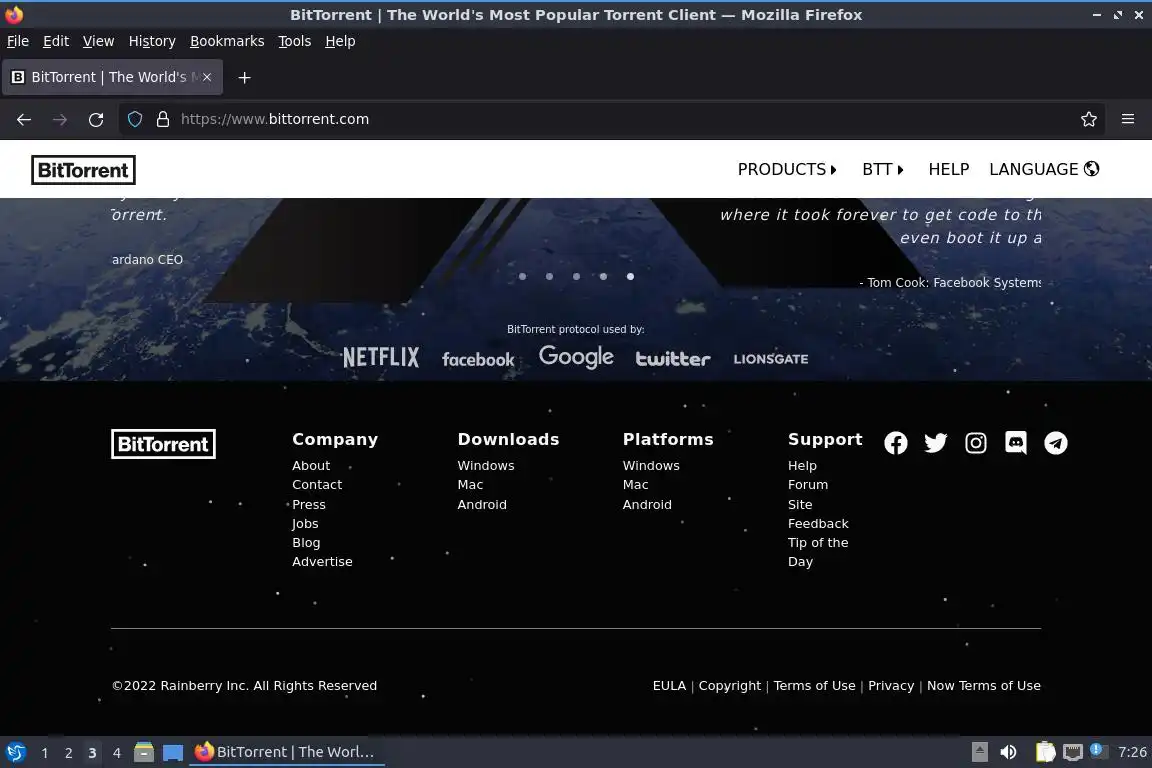1152x768 pixels.
Task: Open Feedback link under Support
Action: click(818, 524)
